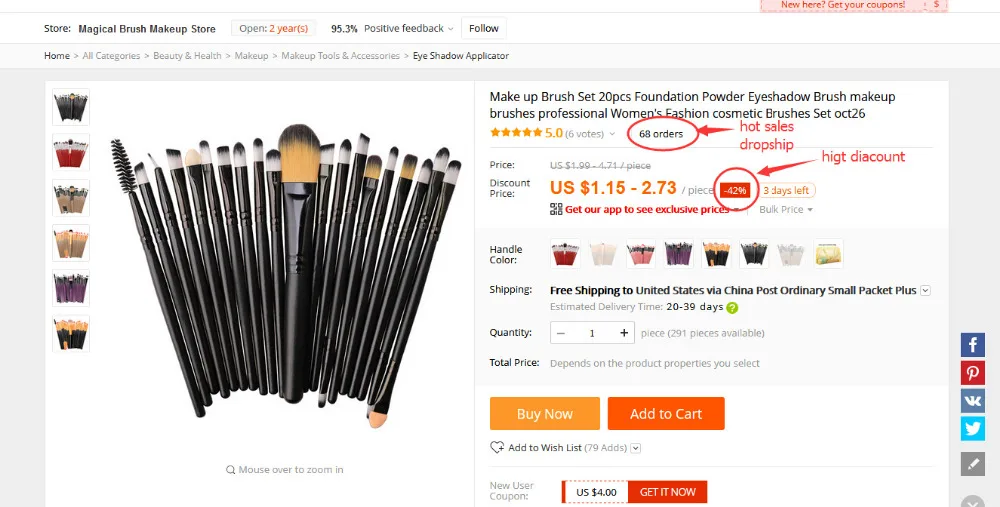Go to Makeup Tools & Accessories breadcrumb

click(x=341, y=56)
